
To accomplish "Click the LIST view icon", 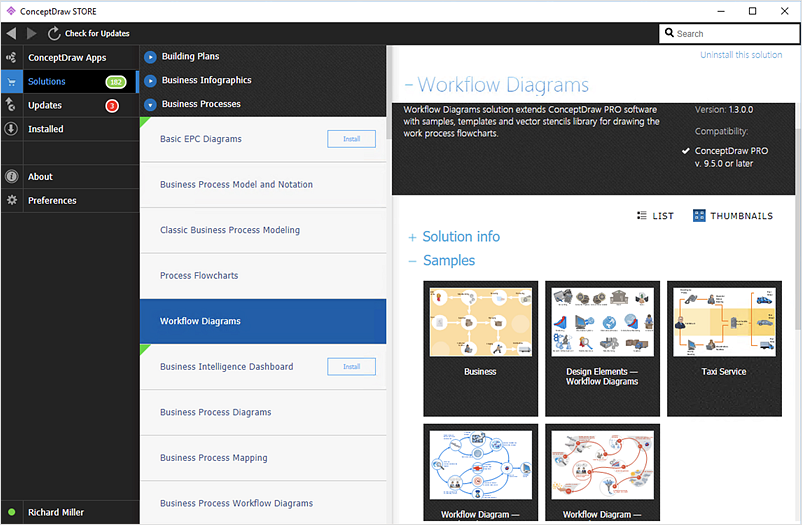I will [x=641, y=215].
